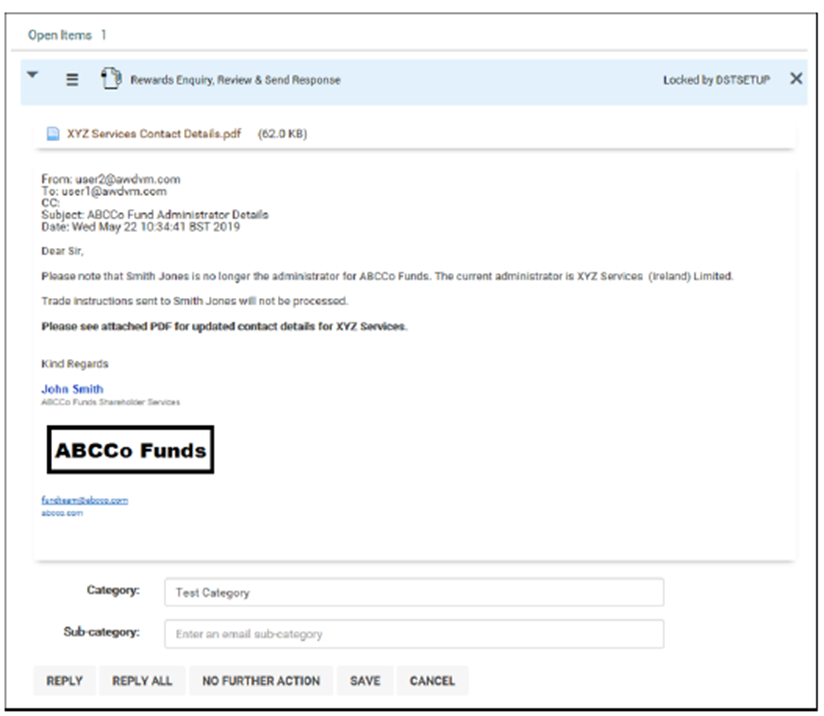Select the Rewards Enquiry, Review & Send Response title
824x716 pixels.
[x=235, y=80]
